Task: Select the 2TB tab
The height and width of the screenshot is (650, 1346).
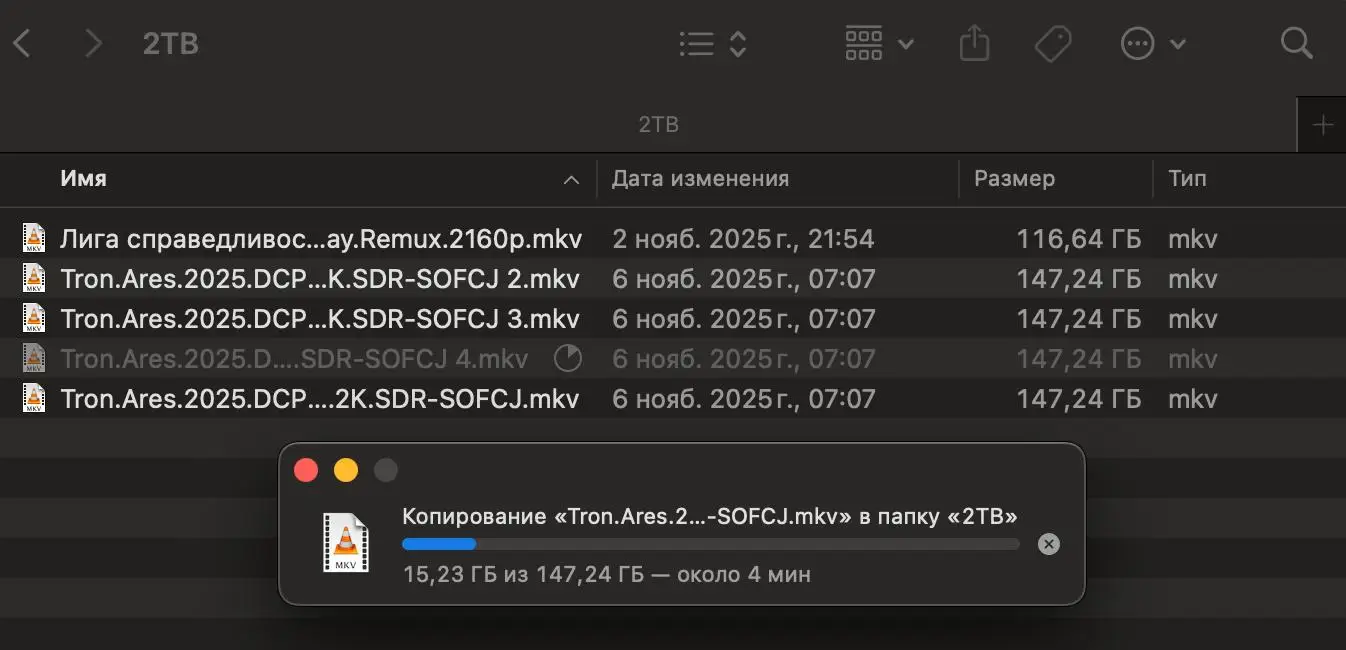Action: click(x=658, y=126)
